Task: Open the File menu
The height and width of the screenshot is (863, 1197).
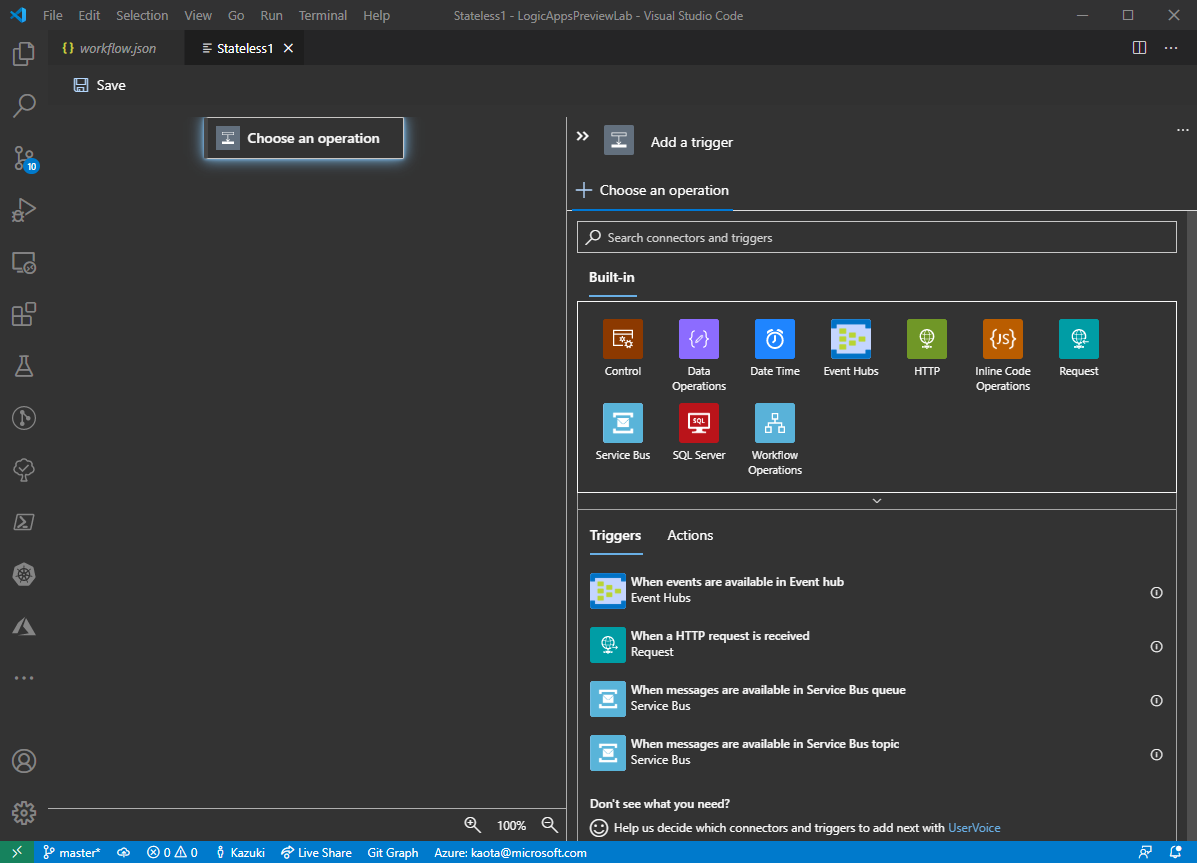Action: coord(53,15)
